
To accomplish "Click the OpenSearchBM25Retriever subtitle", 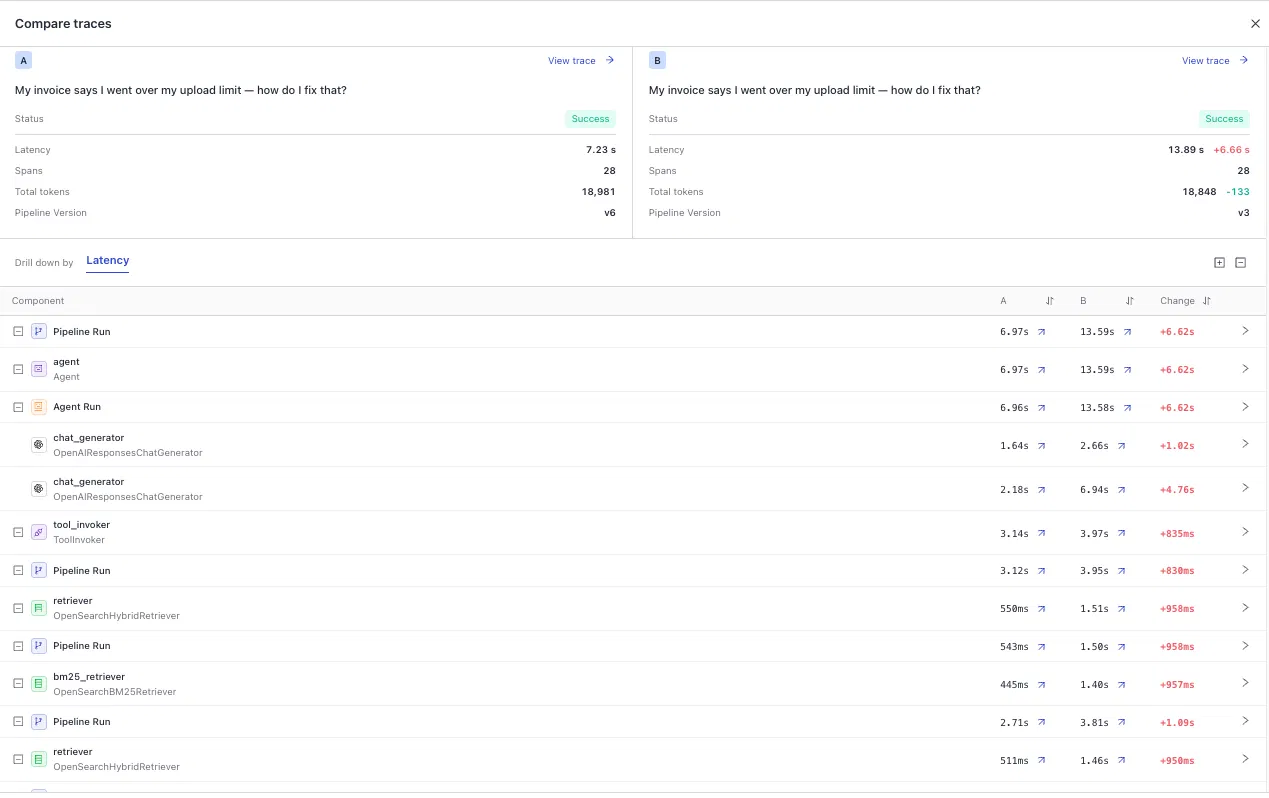I will click(x=114, y=692).
